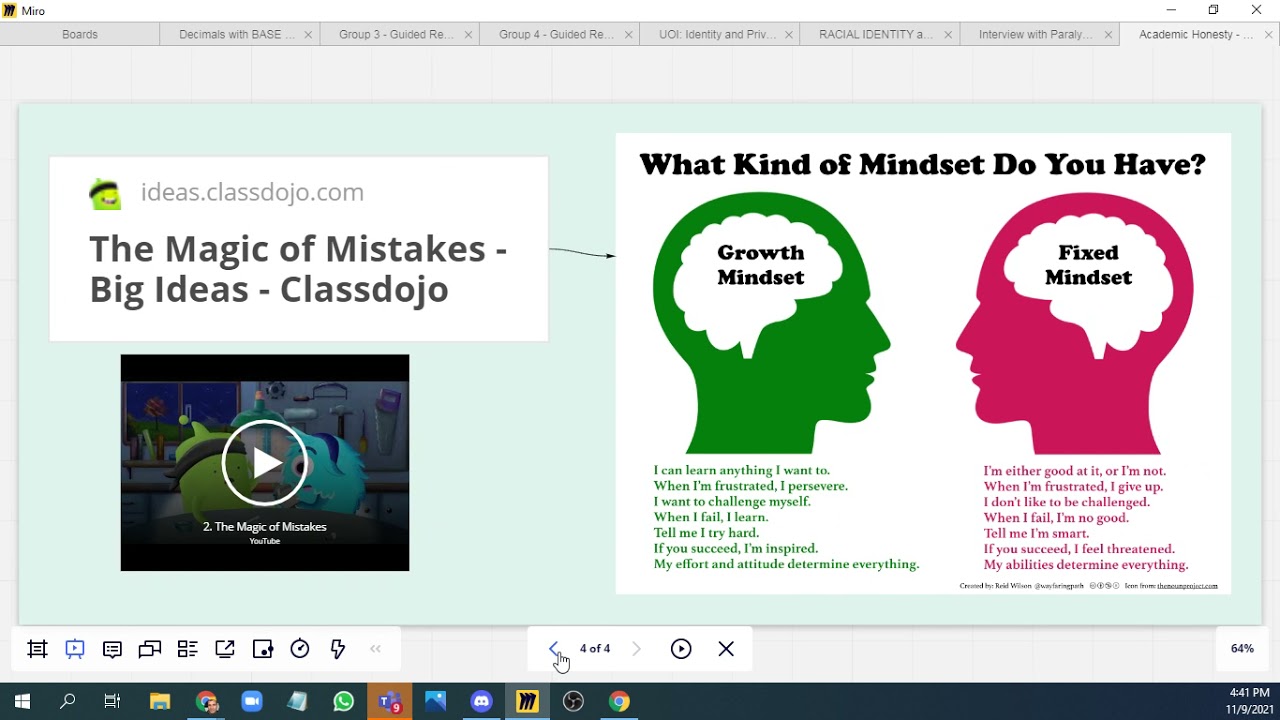
Task: Close the Interview with Paraly... tab
Action: 1108,34
